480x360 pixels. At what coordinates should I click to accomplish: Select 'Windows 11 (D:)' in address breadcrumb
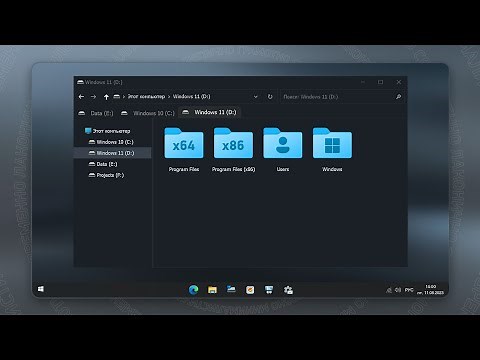coord(191,96)
